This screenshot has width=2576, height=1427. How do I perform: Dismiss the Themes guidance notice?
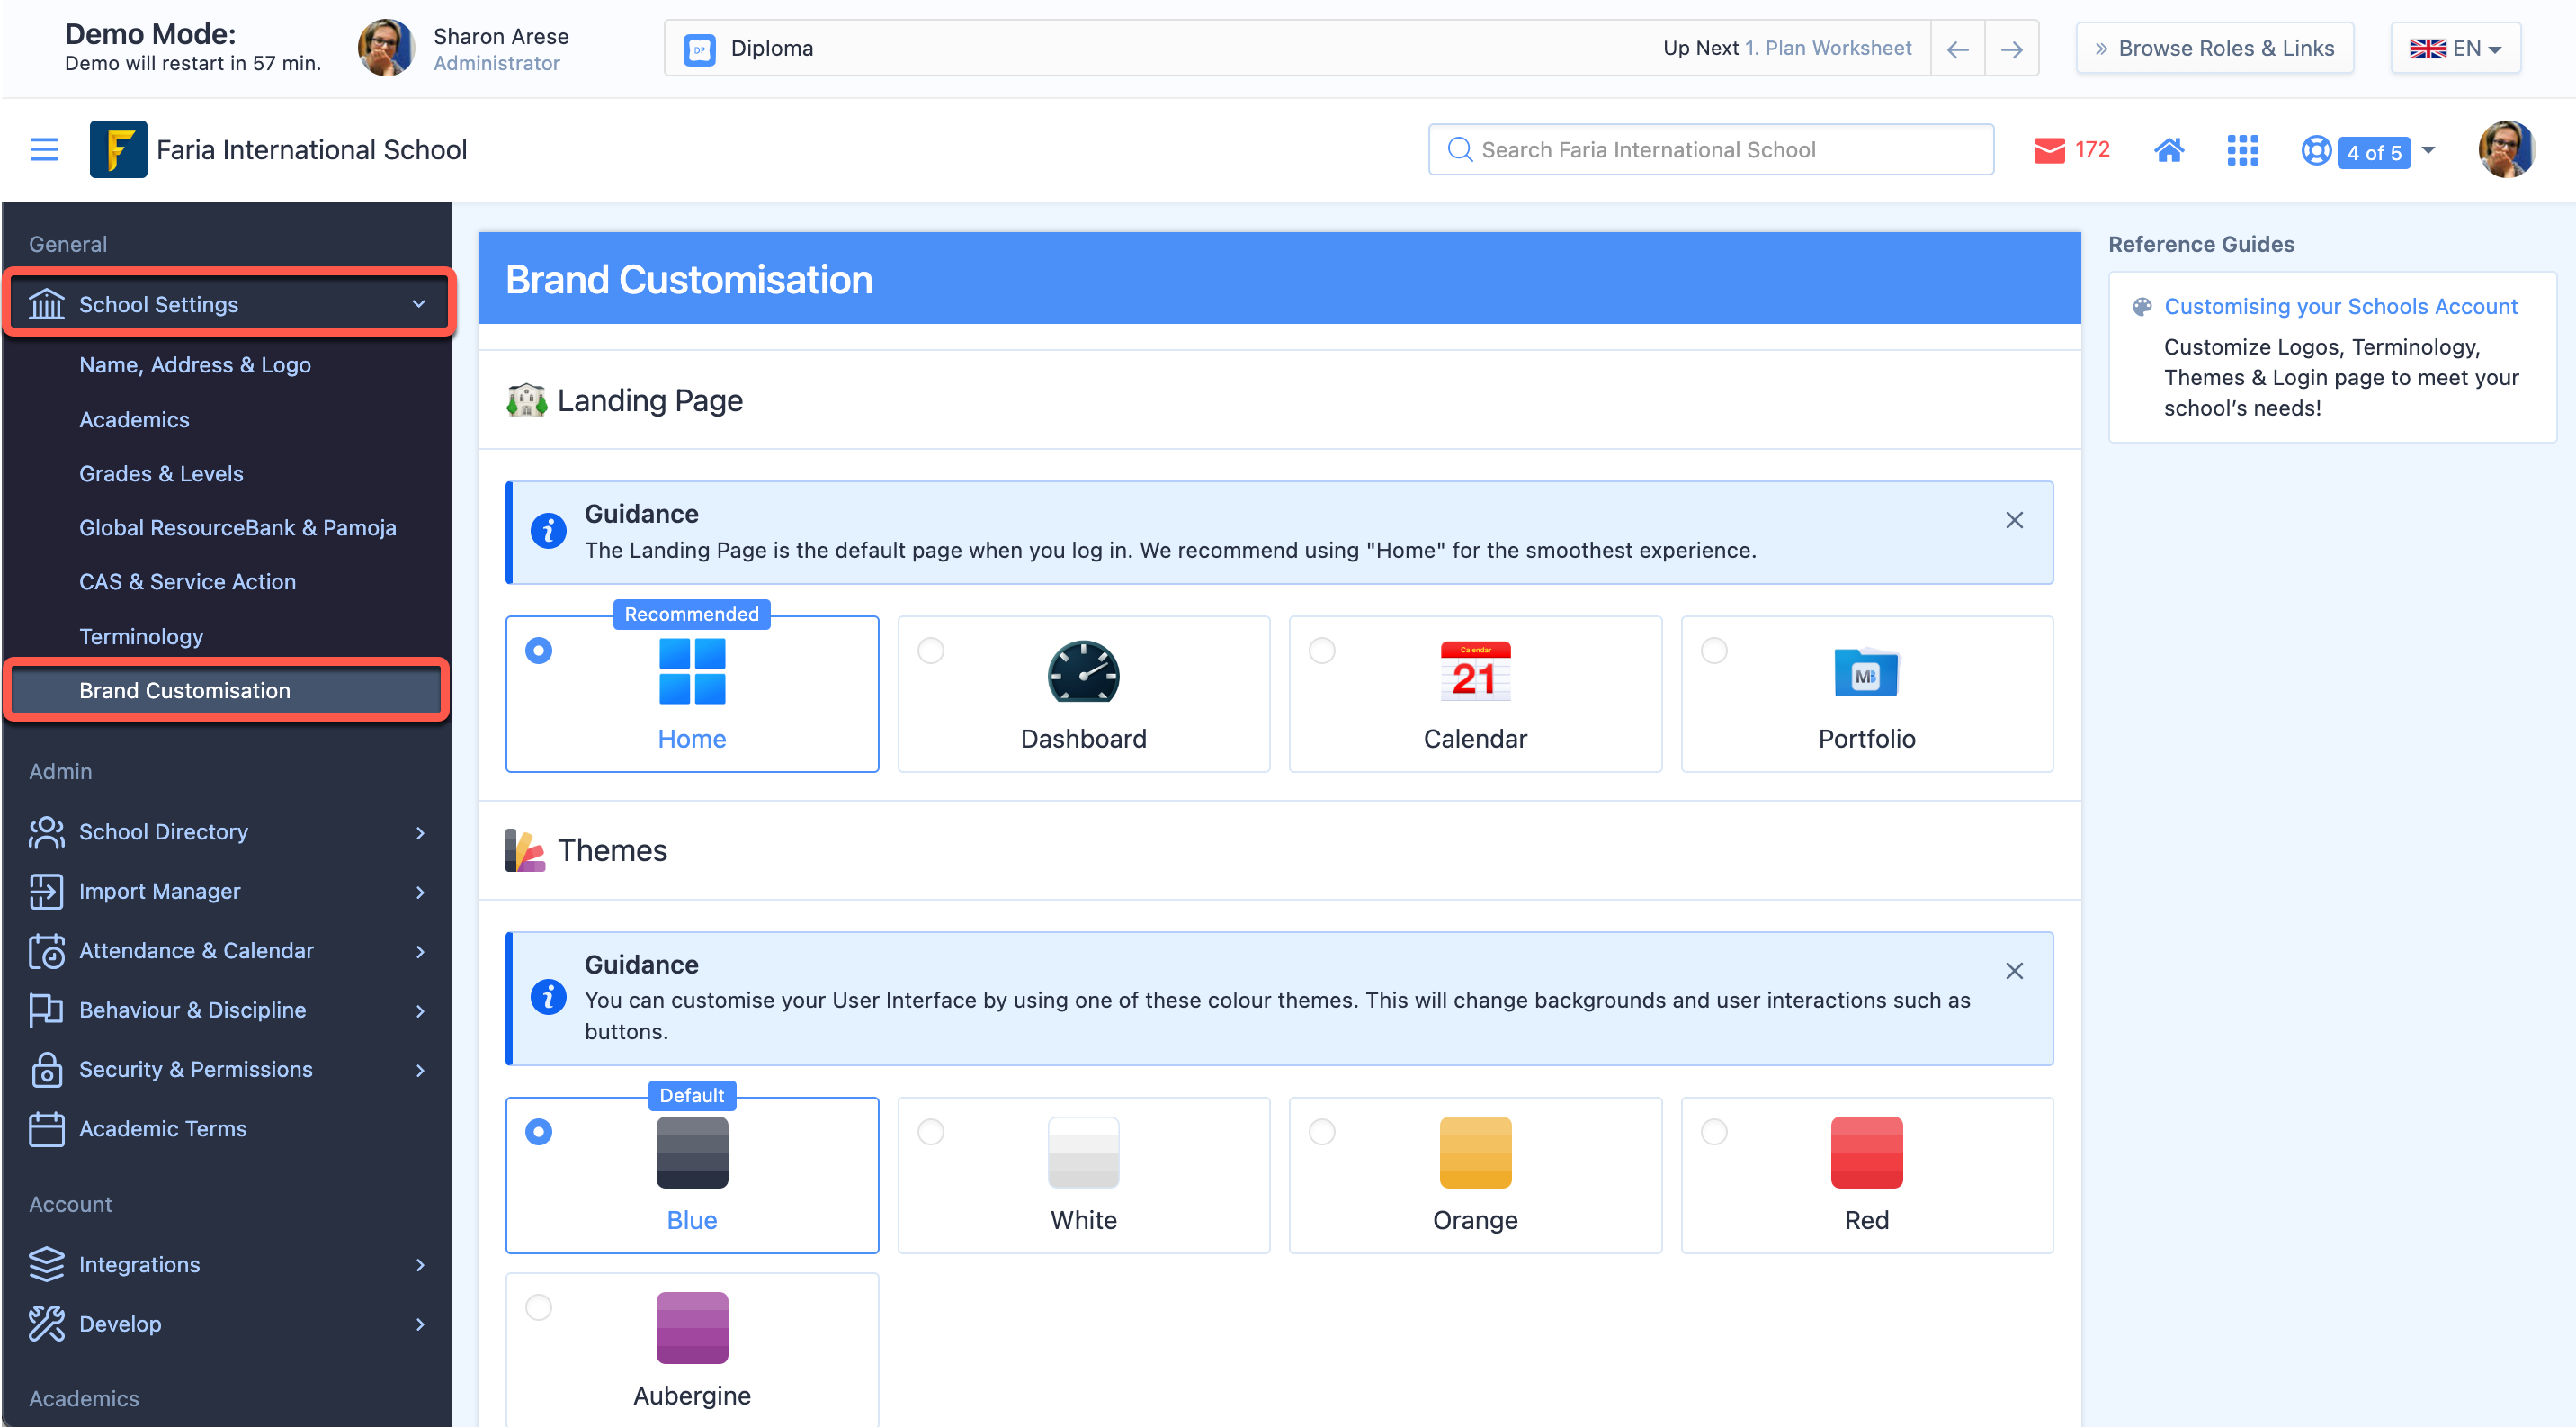(2014, 971)
